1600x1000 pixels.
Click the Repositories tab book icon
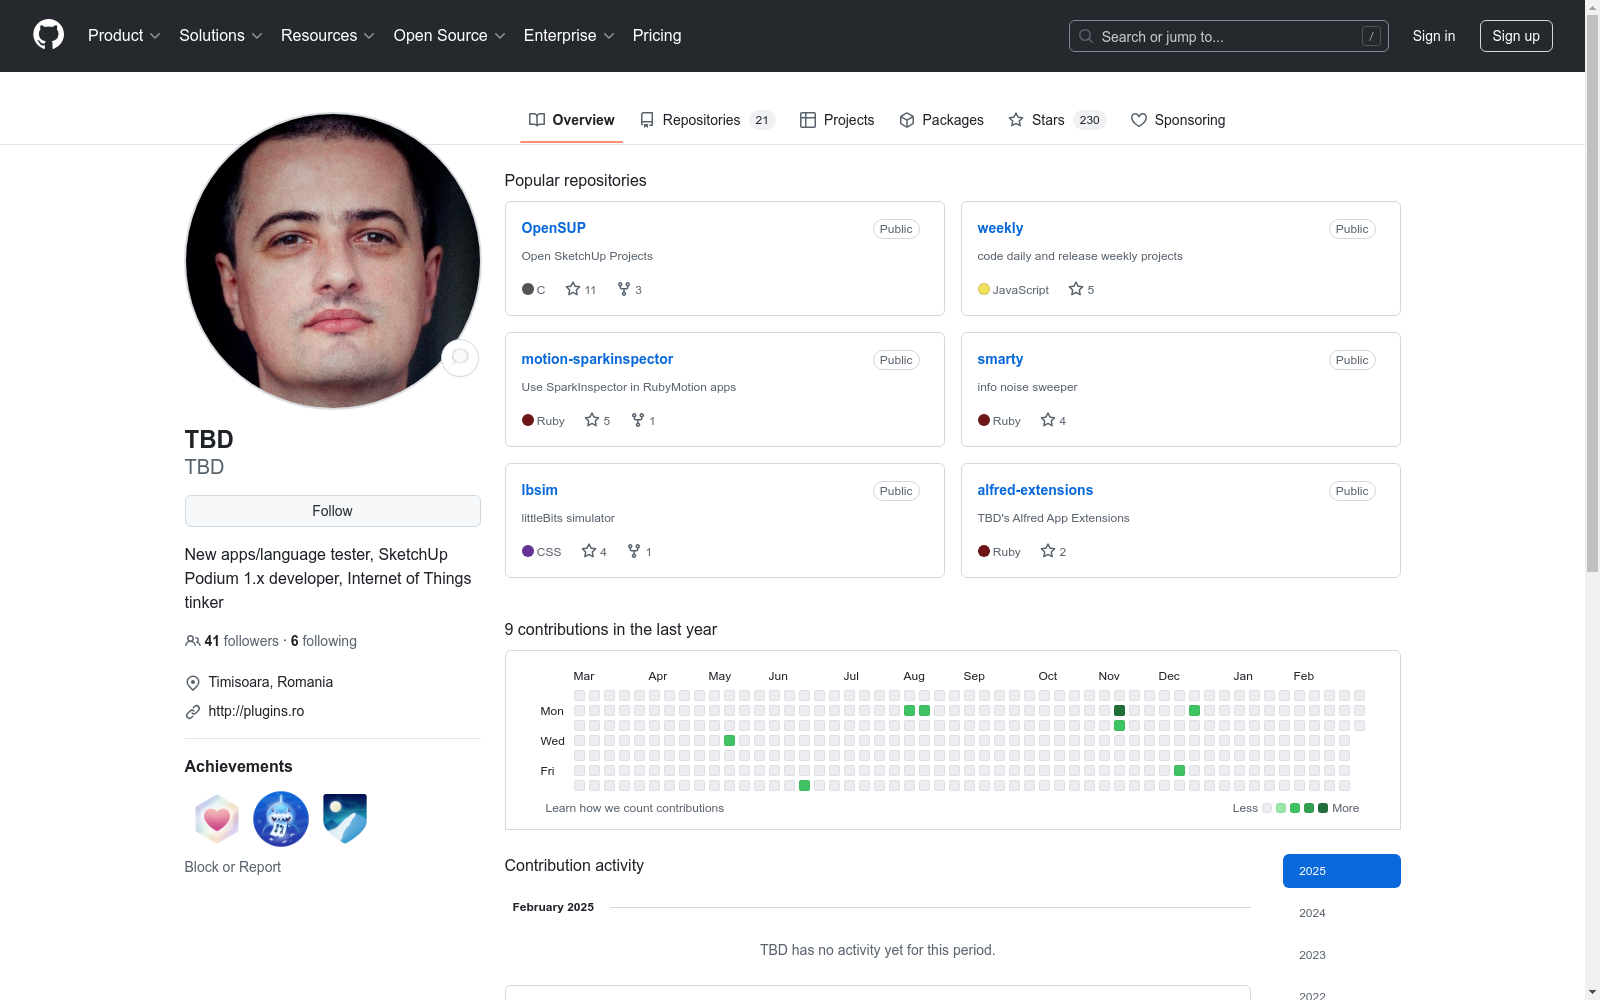tap(647, 120)
